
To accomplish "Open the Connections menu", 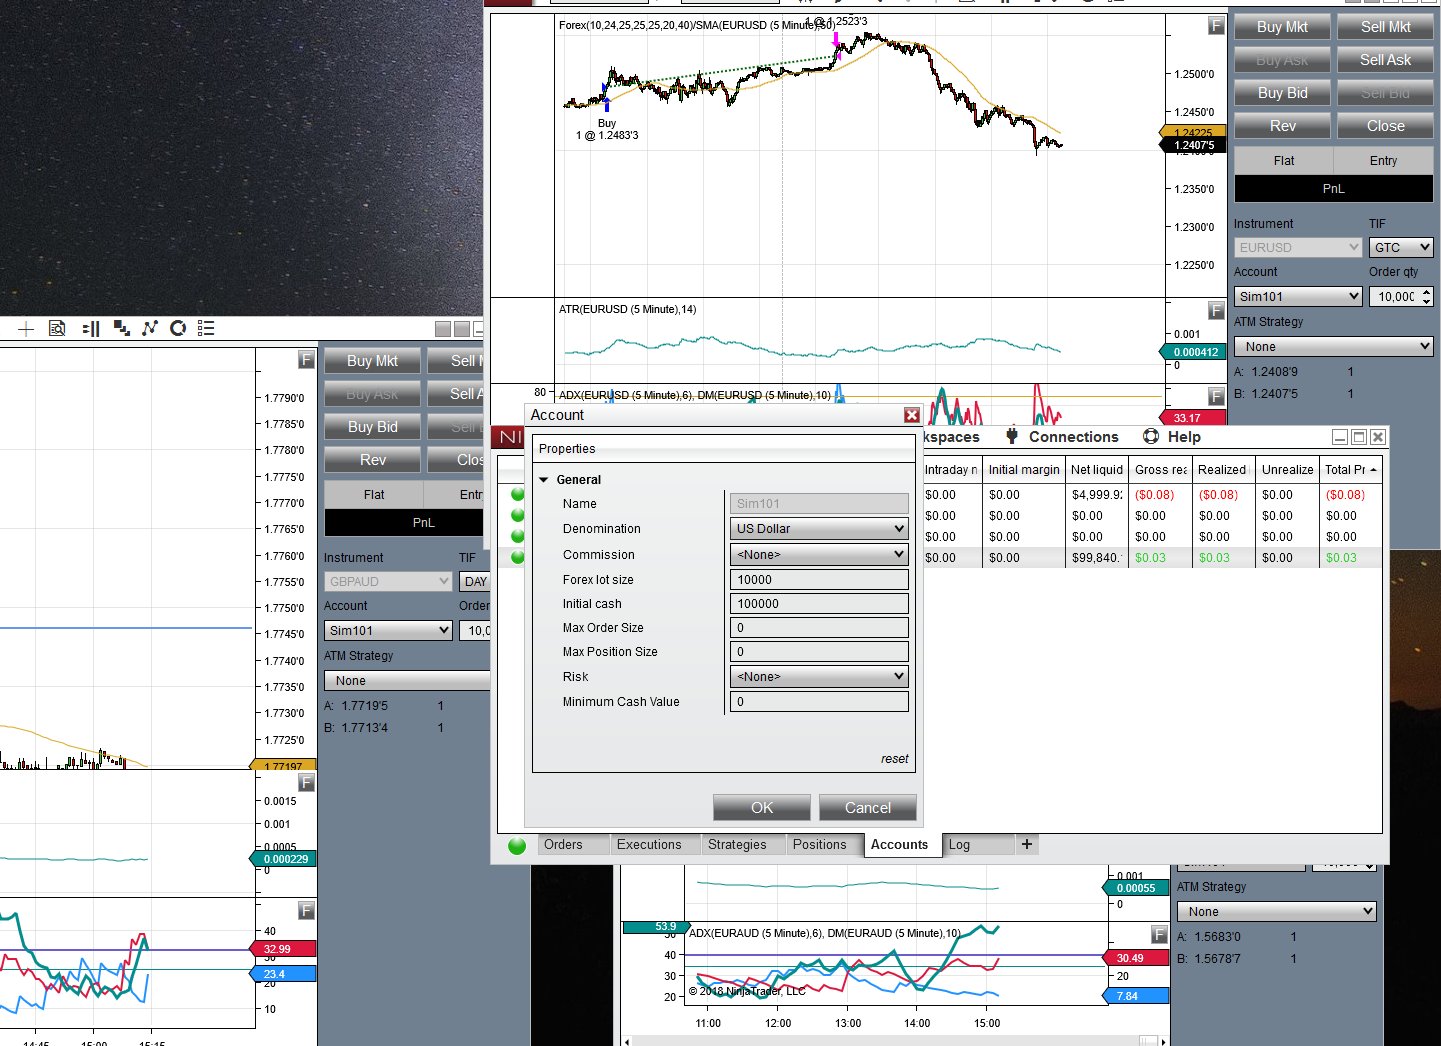I will coord(1073,437).
